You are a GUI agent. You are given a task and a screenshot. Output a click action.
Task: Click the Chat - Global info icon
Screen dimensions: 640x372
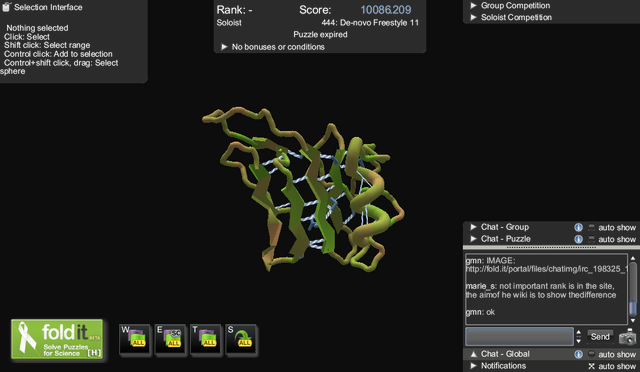point(578,354)
